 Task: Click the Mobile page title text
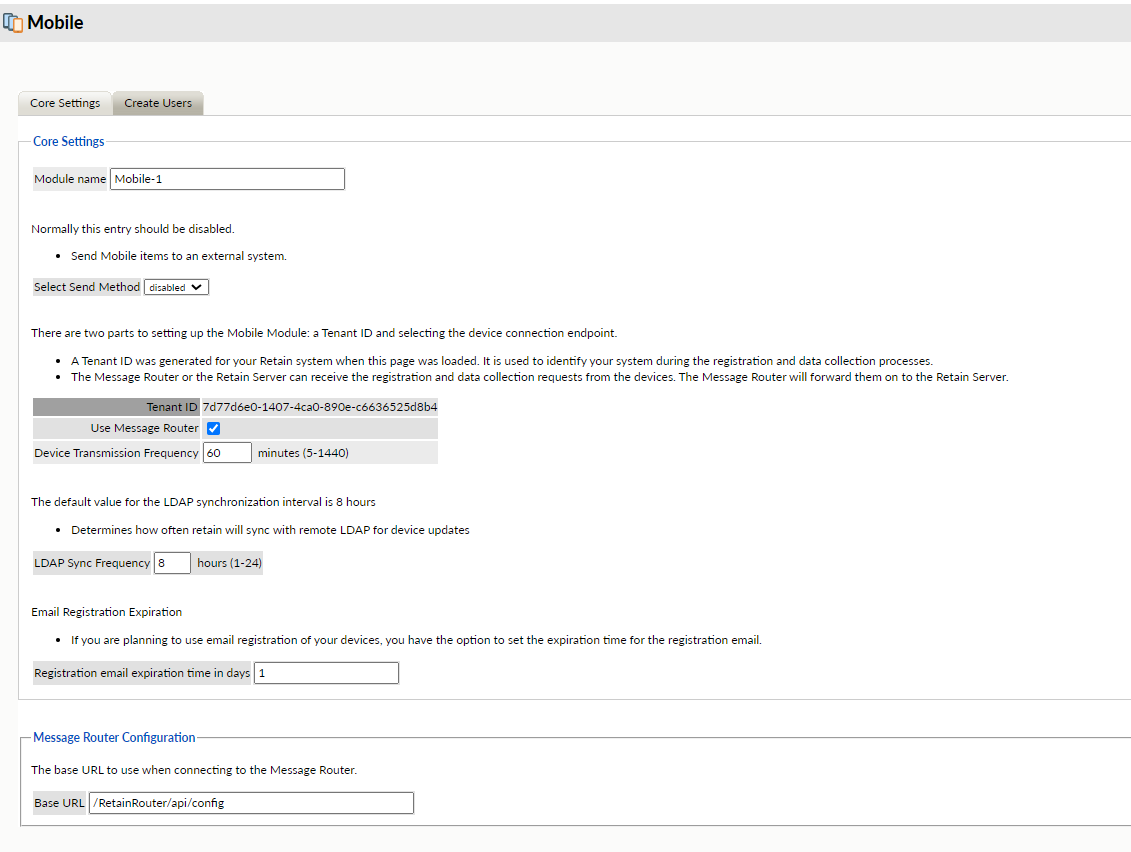pos(55,22)
